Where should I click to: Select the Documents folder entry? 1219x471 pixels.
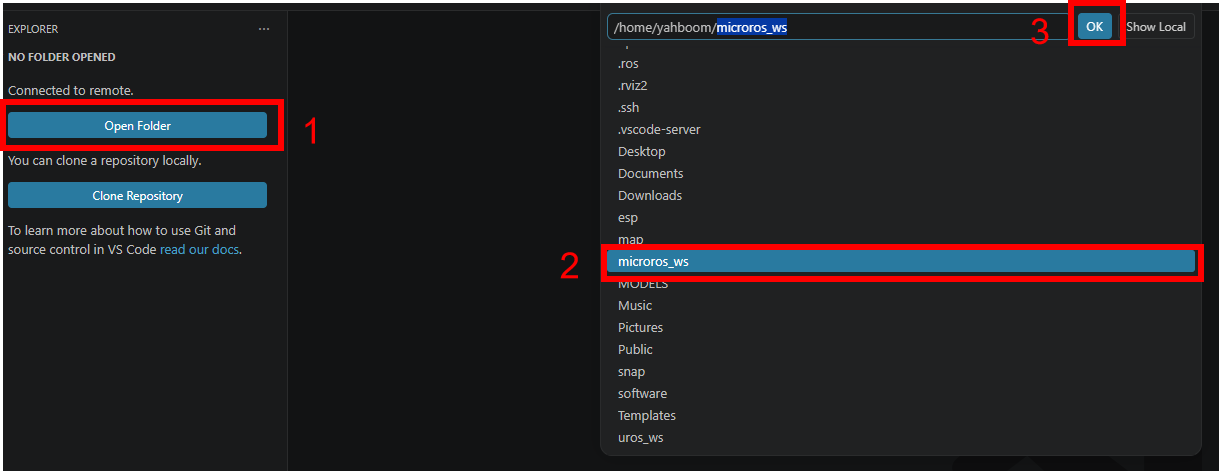click(901, 173)
